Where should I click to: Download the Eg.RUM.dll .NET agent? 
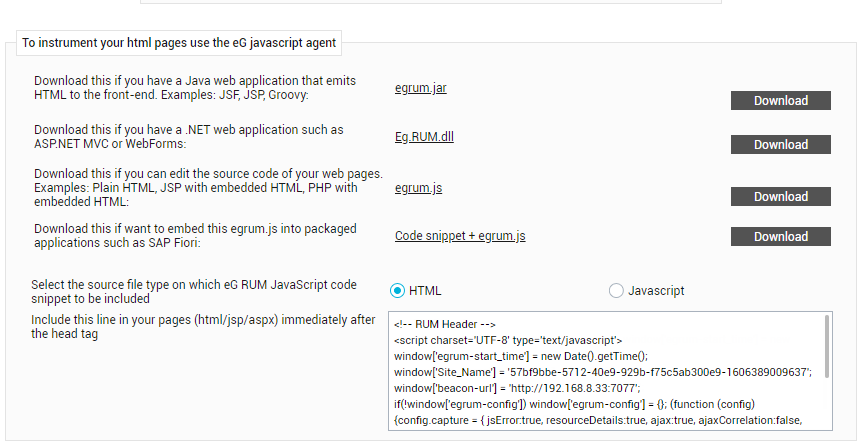pyautogui.click(x=780, y=144)
